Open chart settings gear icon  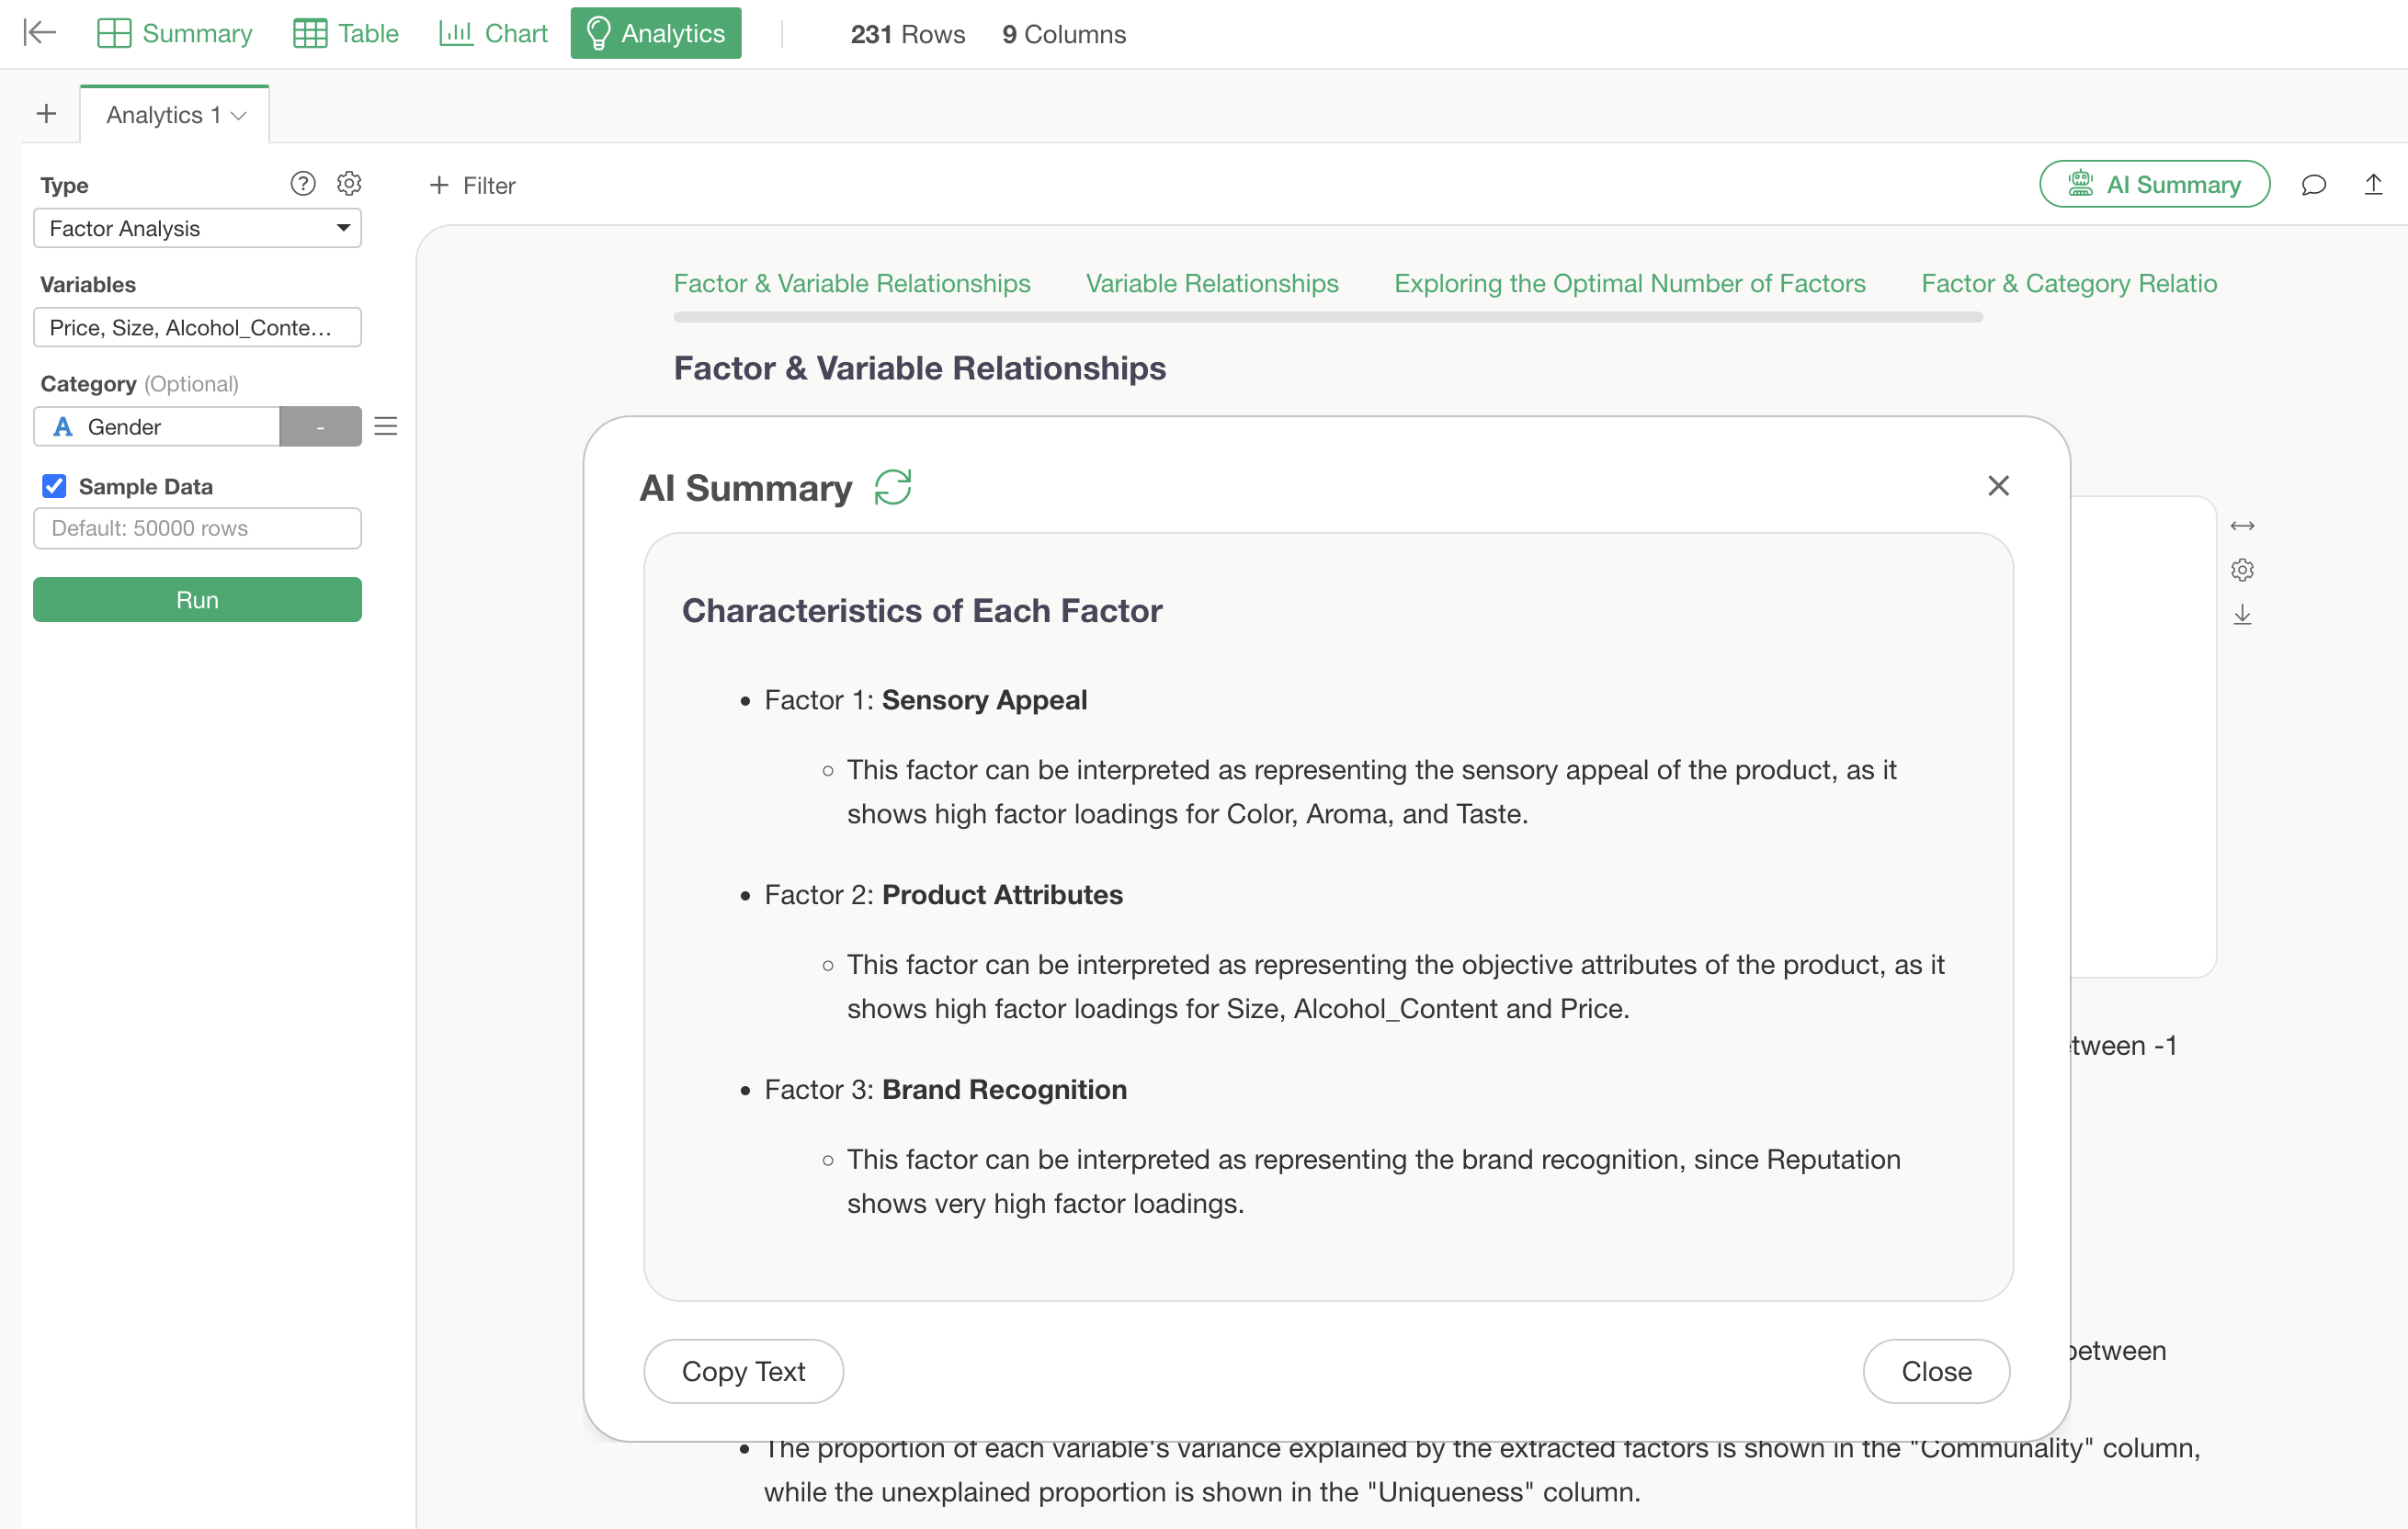click(2242, 570)
